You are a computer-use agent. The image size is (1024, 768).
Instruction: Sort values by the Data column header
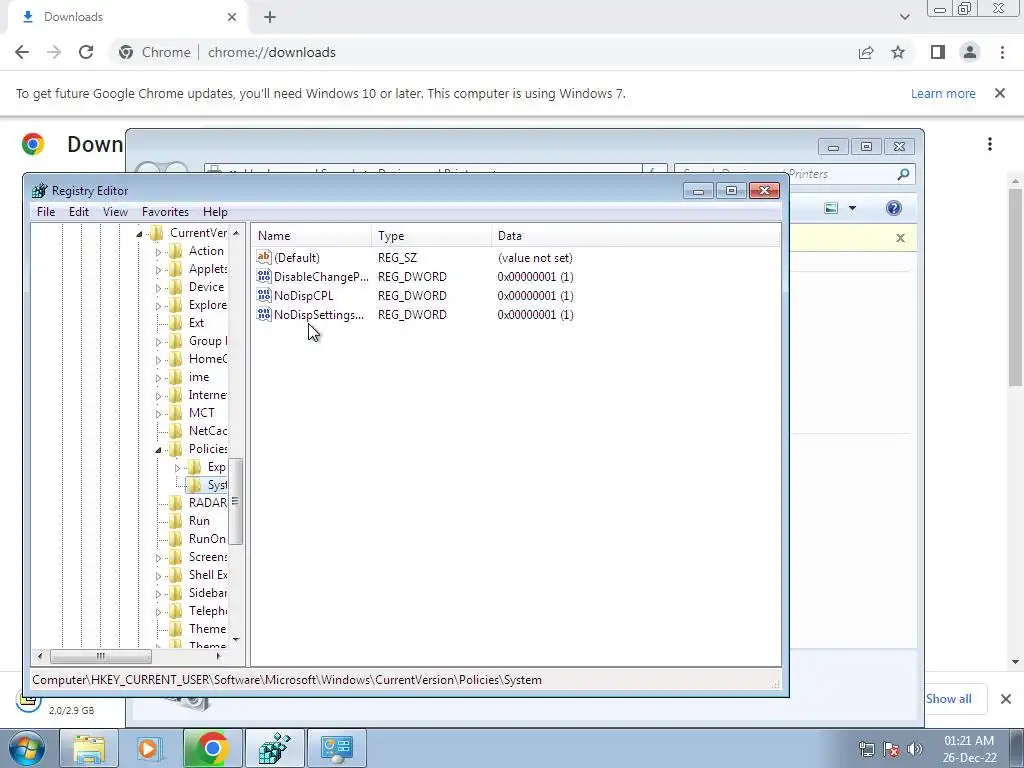pyautogui.click(x=635, y=236)
